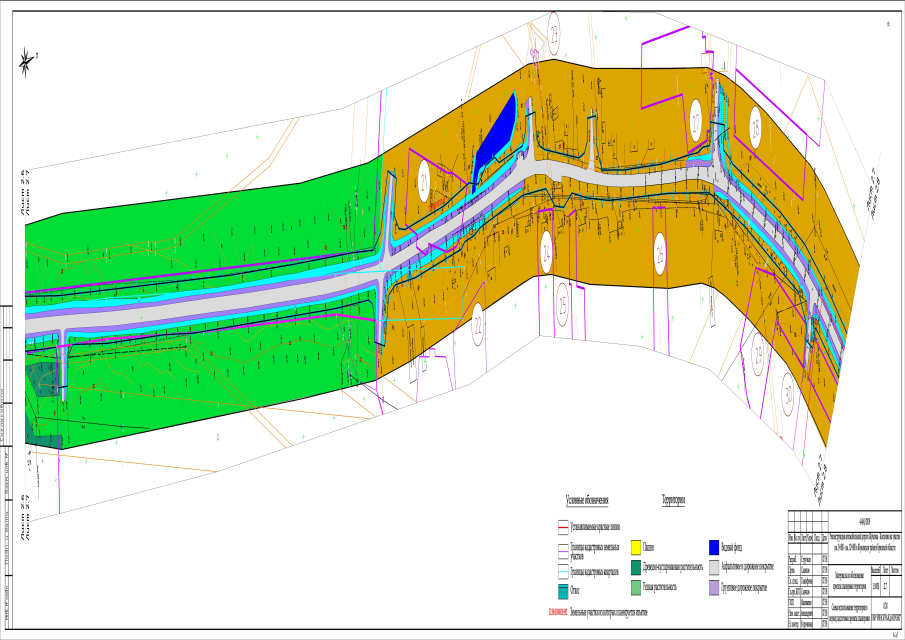The image size is (905, 640).
Task: Select parcel marker number 28
Action: click(x=756, y=128)
